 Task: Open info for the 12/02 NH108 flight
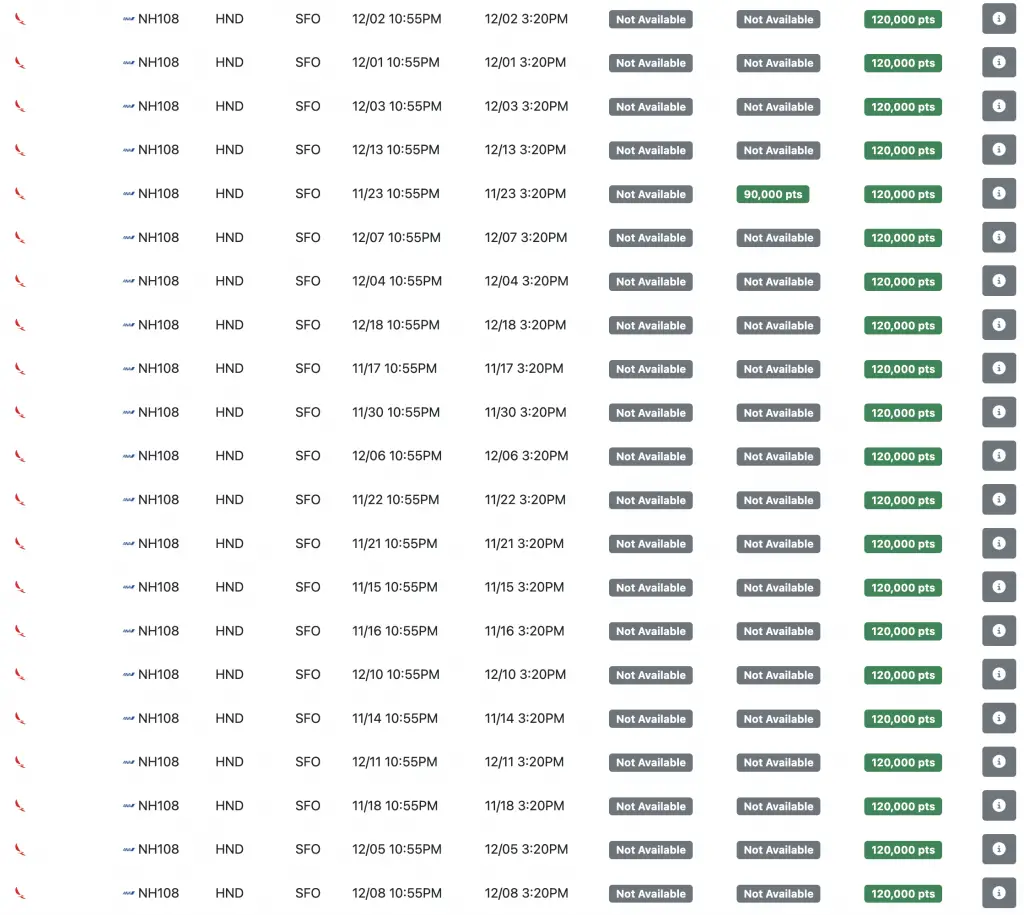click(999, 19)
